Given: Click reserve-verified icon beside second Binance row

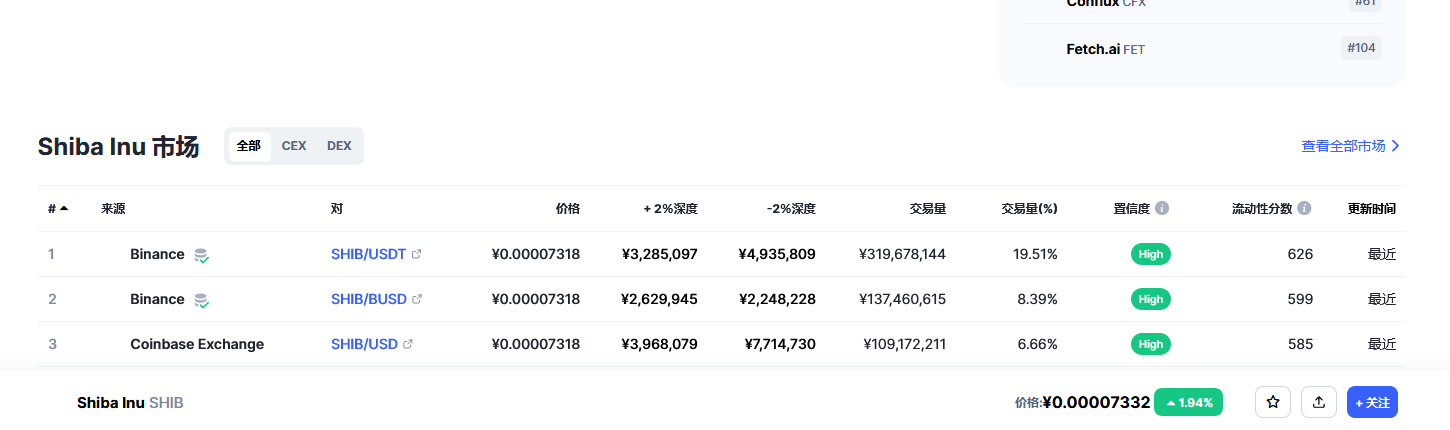Looking at the screenshot, I should click(x=201, y=300).
